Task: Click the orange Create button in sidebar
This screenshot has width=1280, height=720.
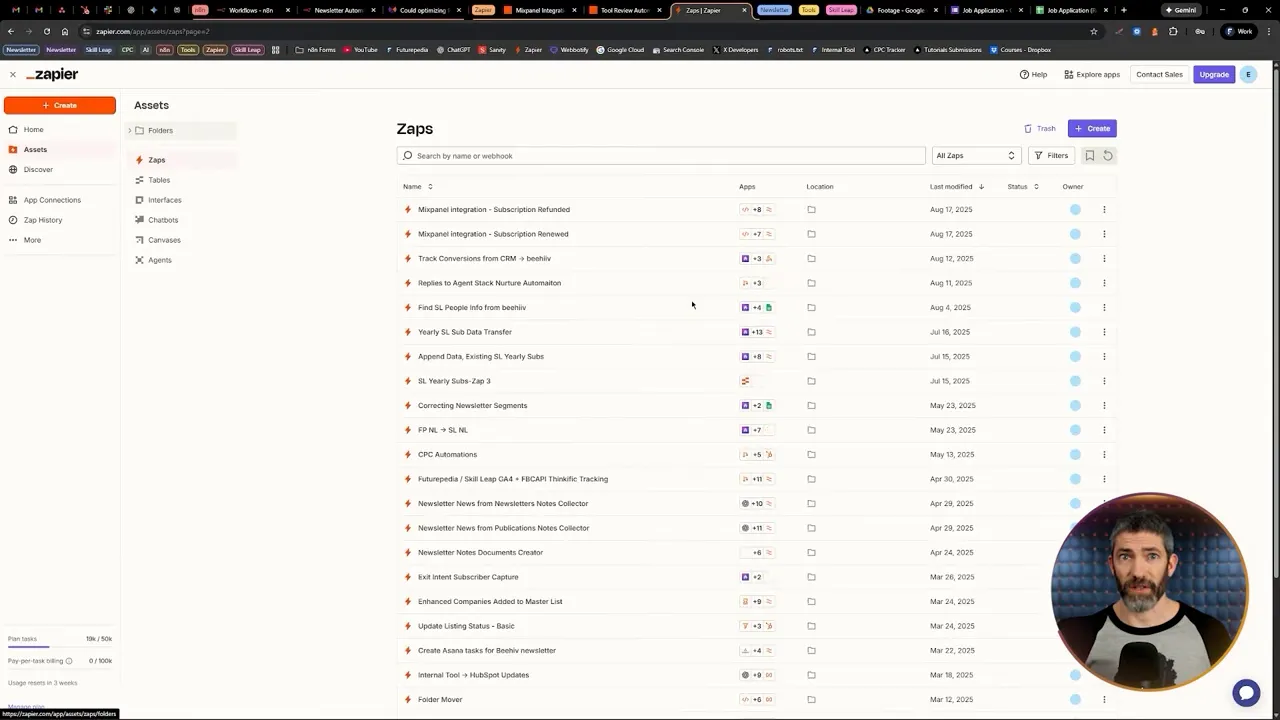Action: point(60,105)
